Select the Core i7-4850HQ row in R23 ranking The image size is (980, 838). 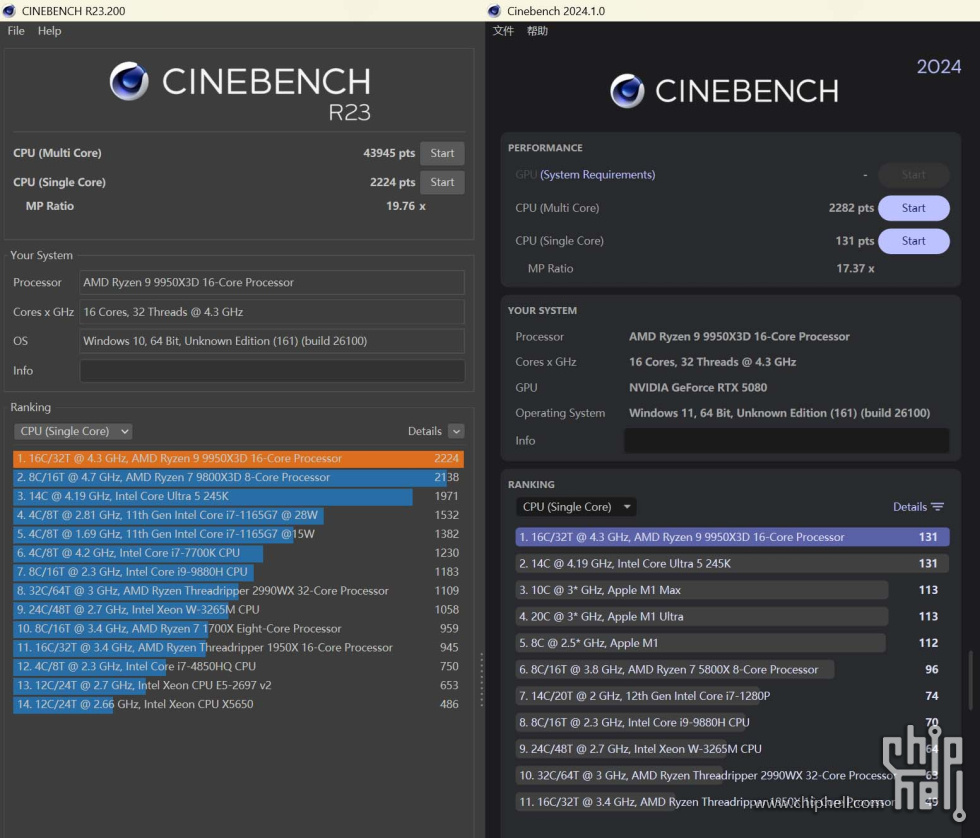point(238,667)
